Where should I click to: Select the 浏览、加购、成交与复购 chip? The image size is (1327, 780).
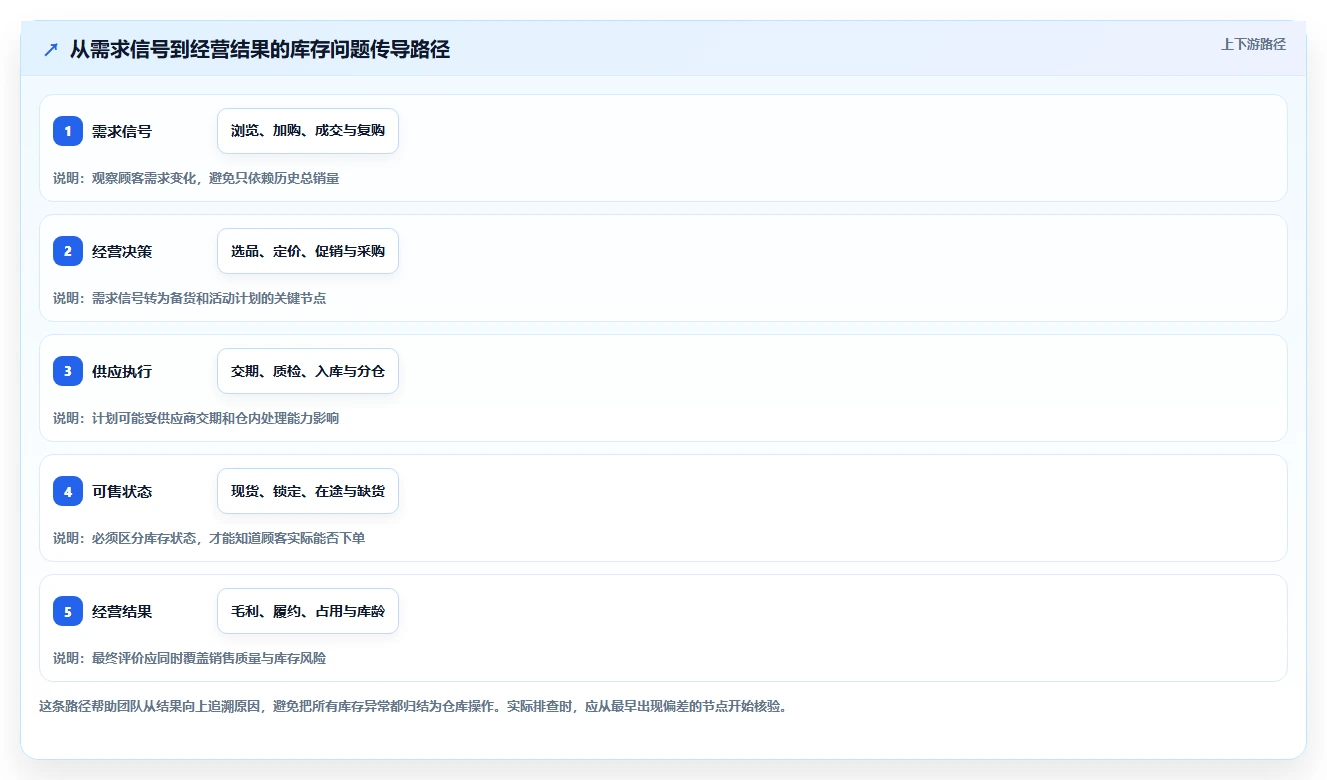click(x=308, y=131)
